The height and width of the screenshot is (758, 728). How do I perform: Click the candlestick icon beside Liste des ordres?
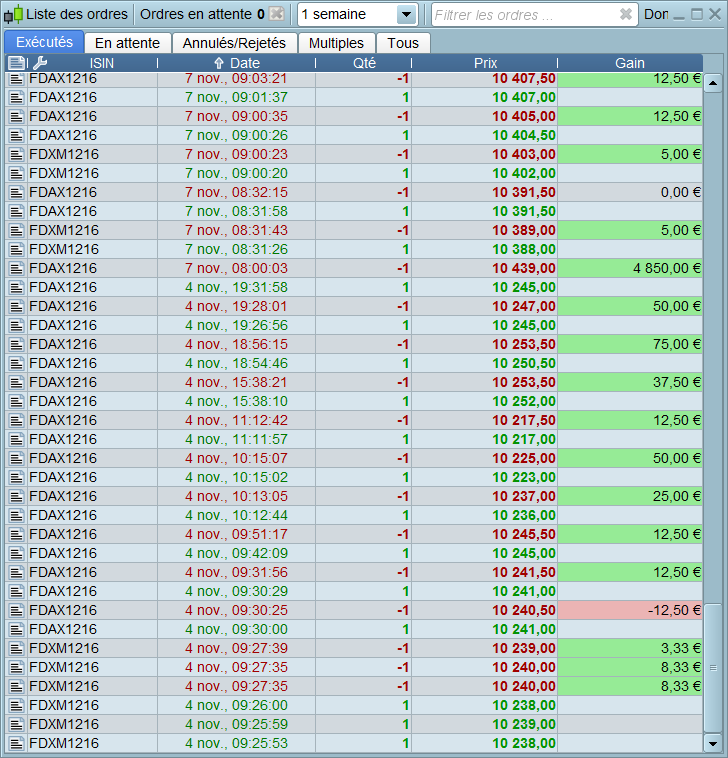(x=14, y=15)
